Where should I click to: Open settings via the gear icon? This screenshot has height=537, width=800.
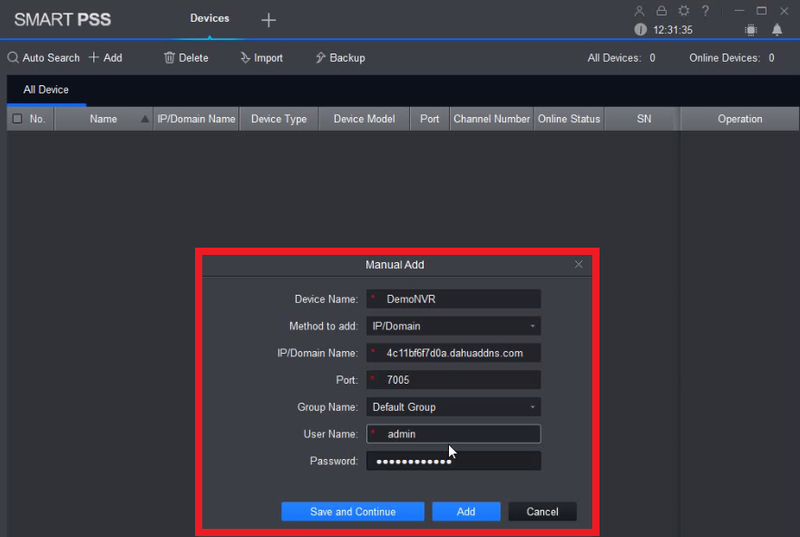click(x=684, y=11)
